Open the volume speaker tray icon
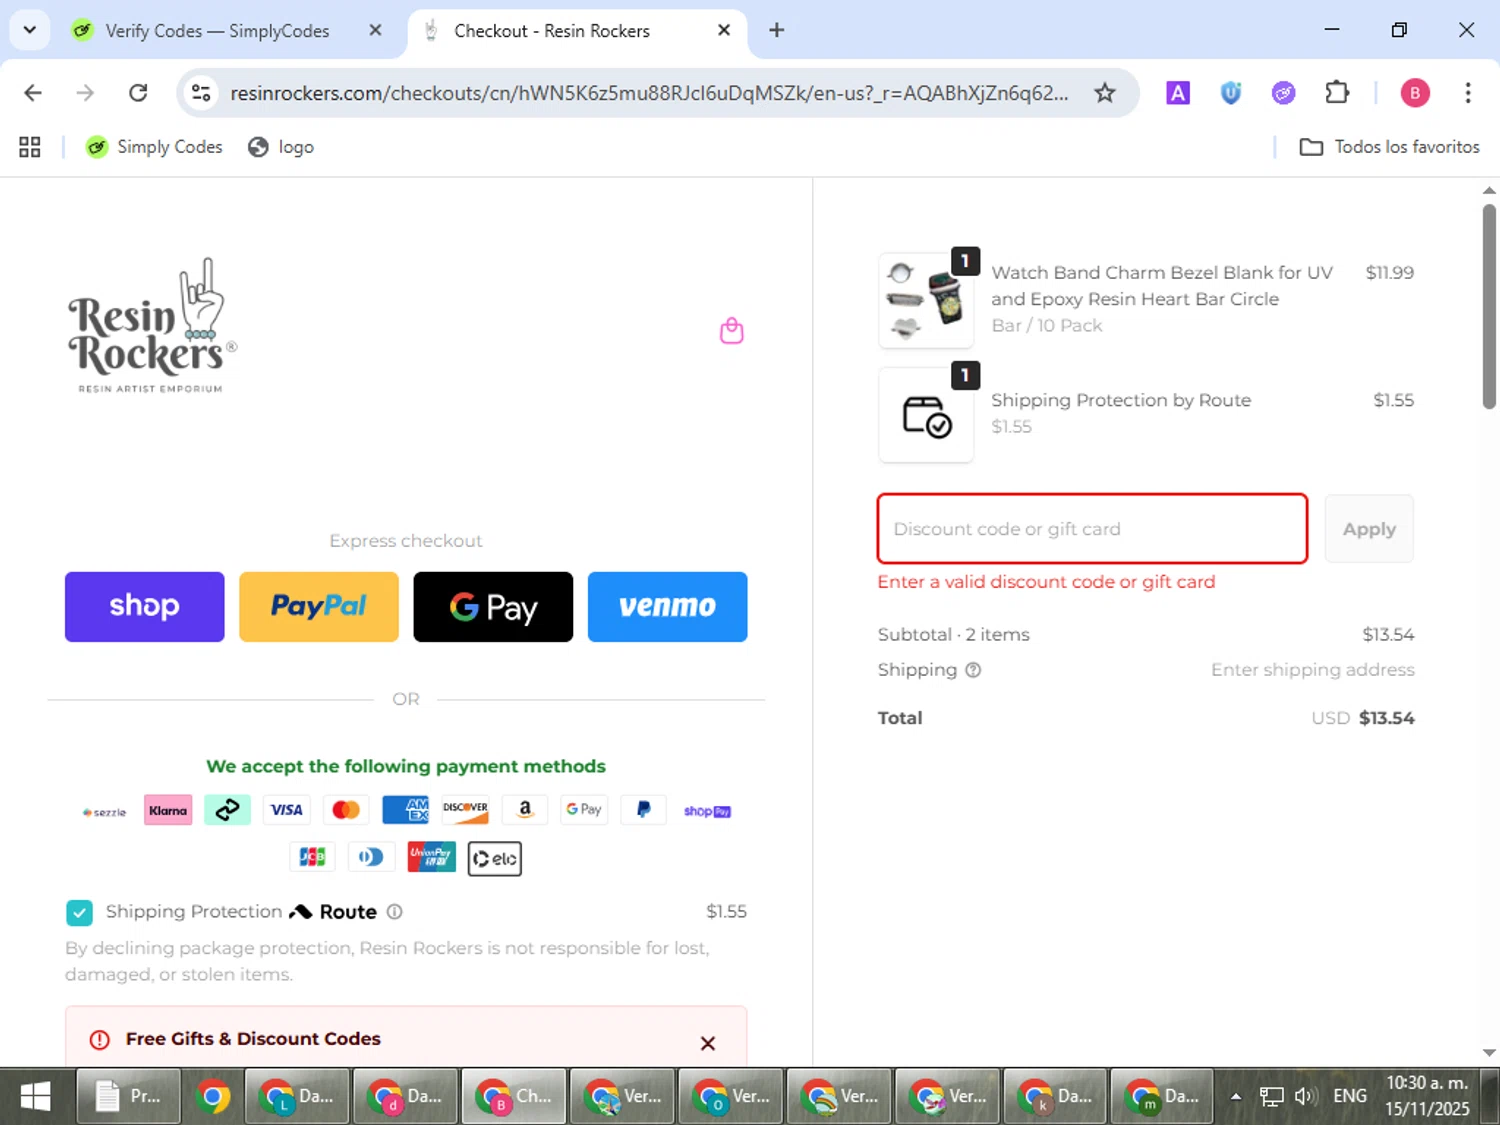This screenshot has width=1500, height=1125. (1304, 1097)
